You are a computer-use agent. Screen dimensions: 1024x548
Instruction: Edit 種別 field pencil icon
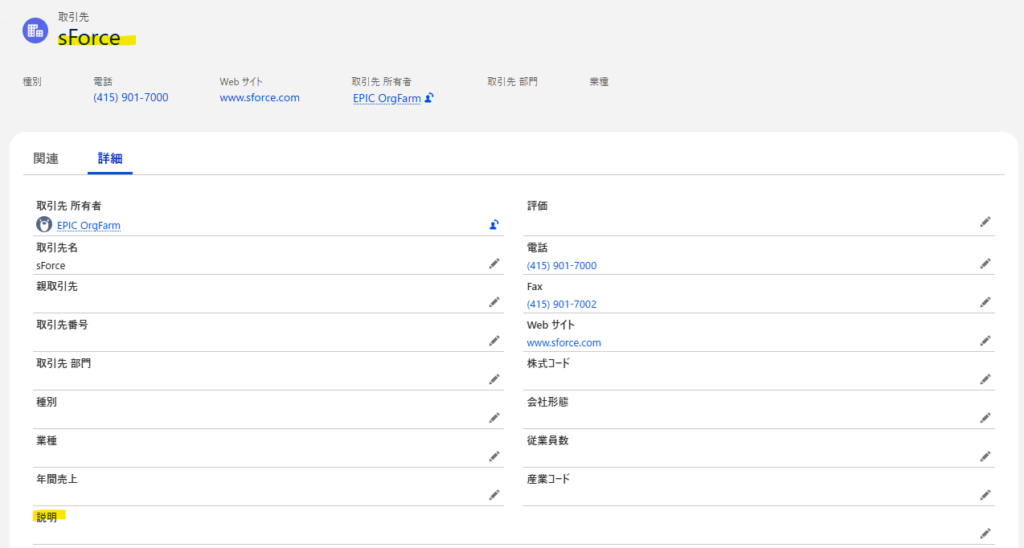[494, 418]
